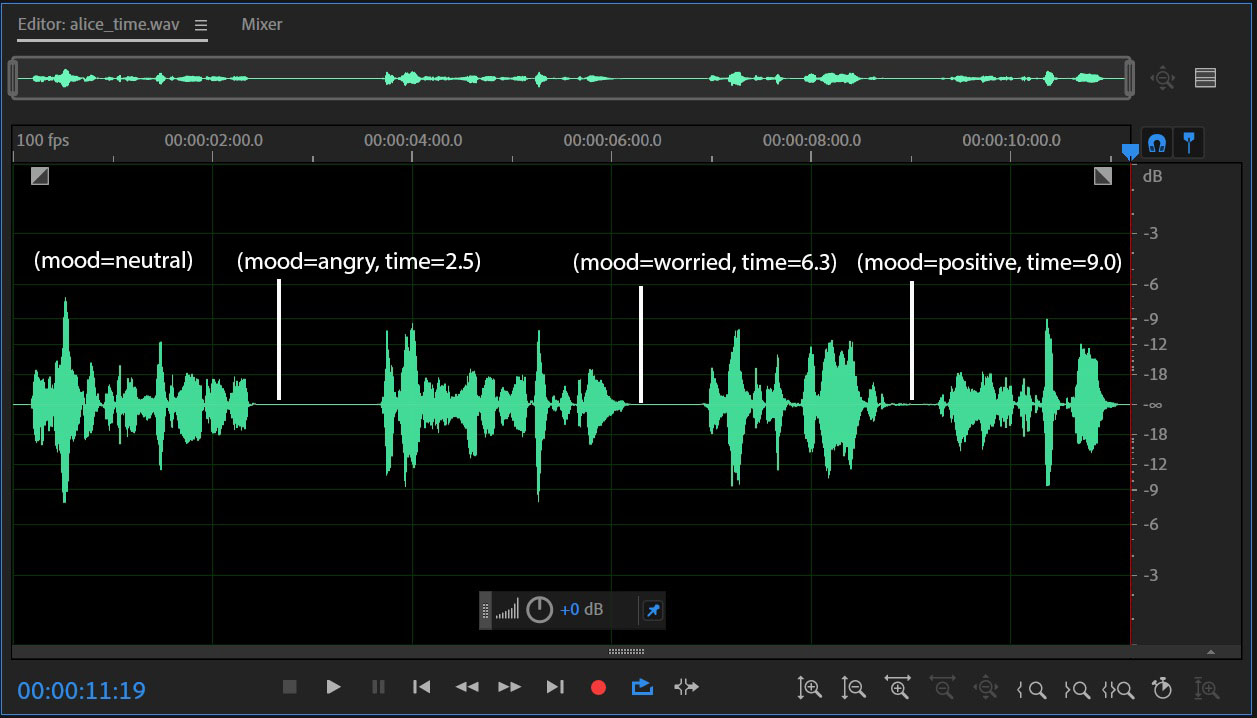Zoom to the selection In point
The height and width of the screenshot is (718, 1257).
click(1031, 688)
